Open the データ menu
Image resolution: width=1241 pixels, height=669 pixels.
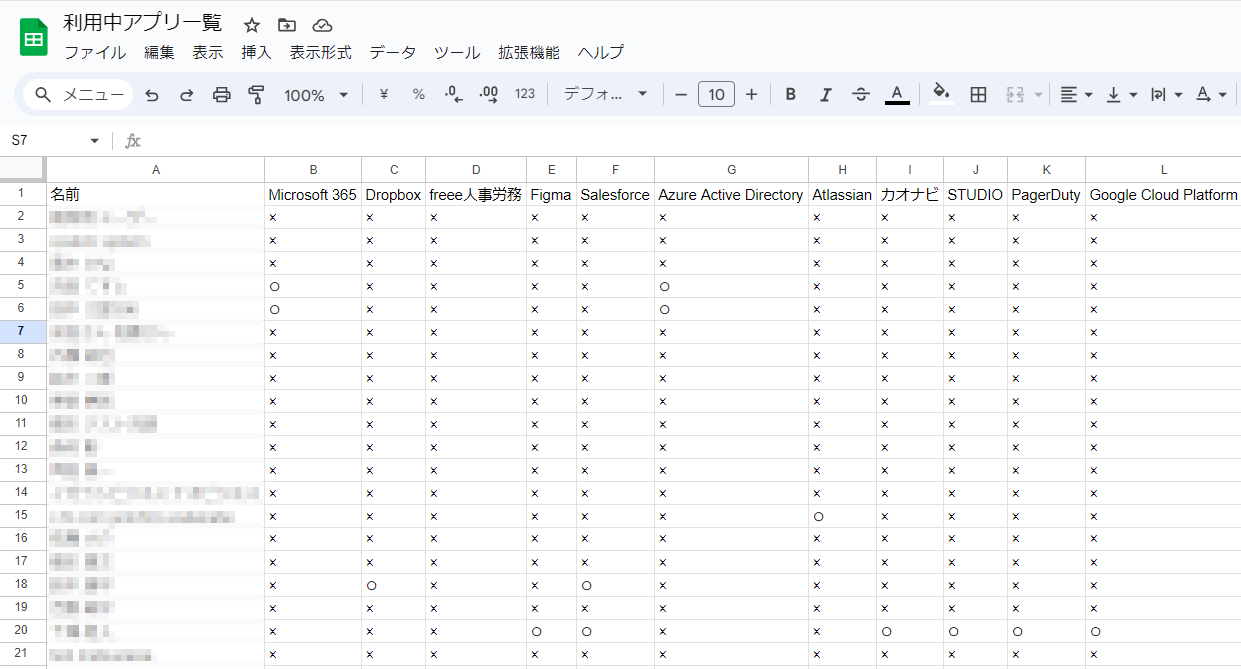(393, 53)
